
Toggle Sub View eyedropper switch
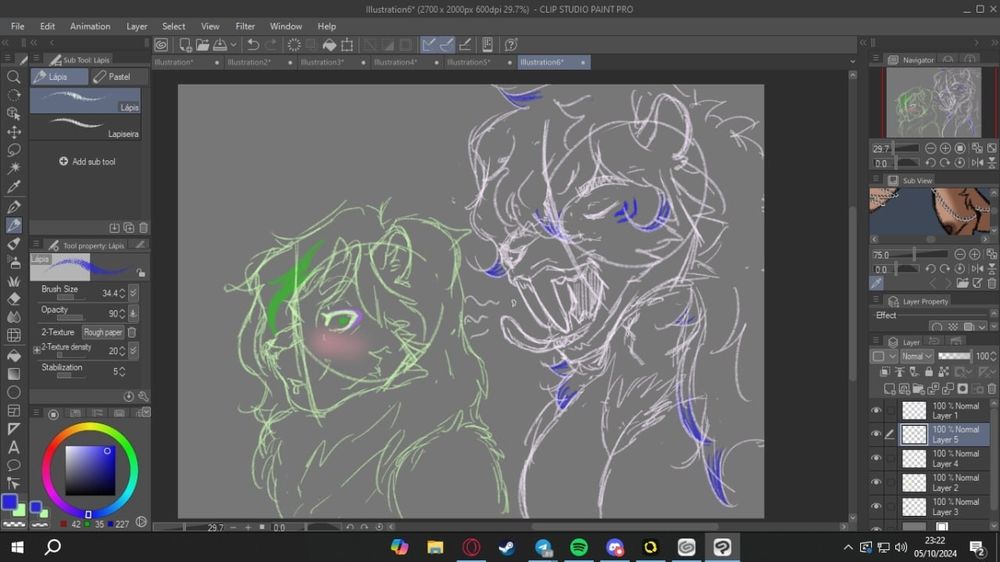(x=877, y=283)
